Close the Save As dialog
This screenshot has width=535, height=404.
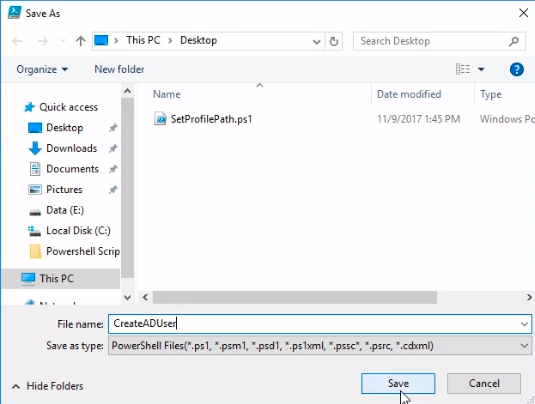523,13
